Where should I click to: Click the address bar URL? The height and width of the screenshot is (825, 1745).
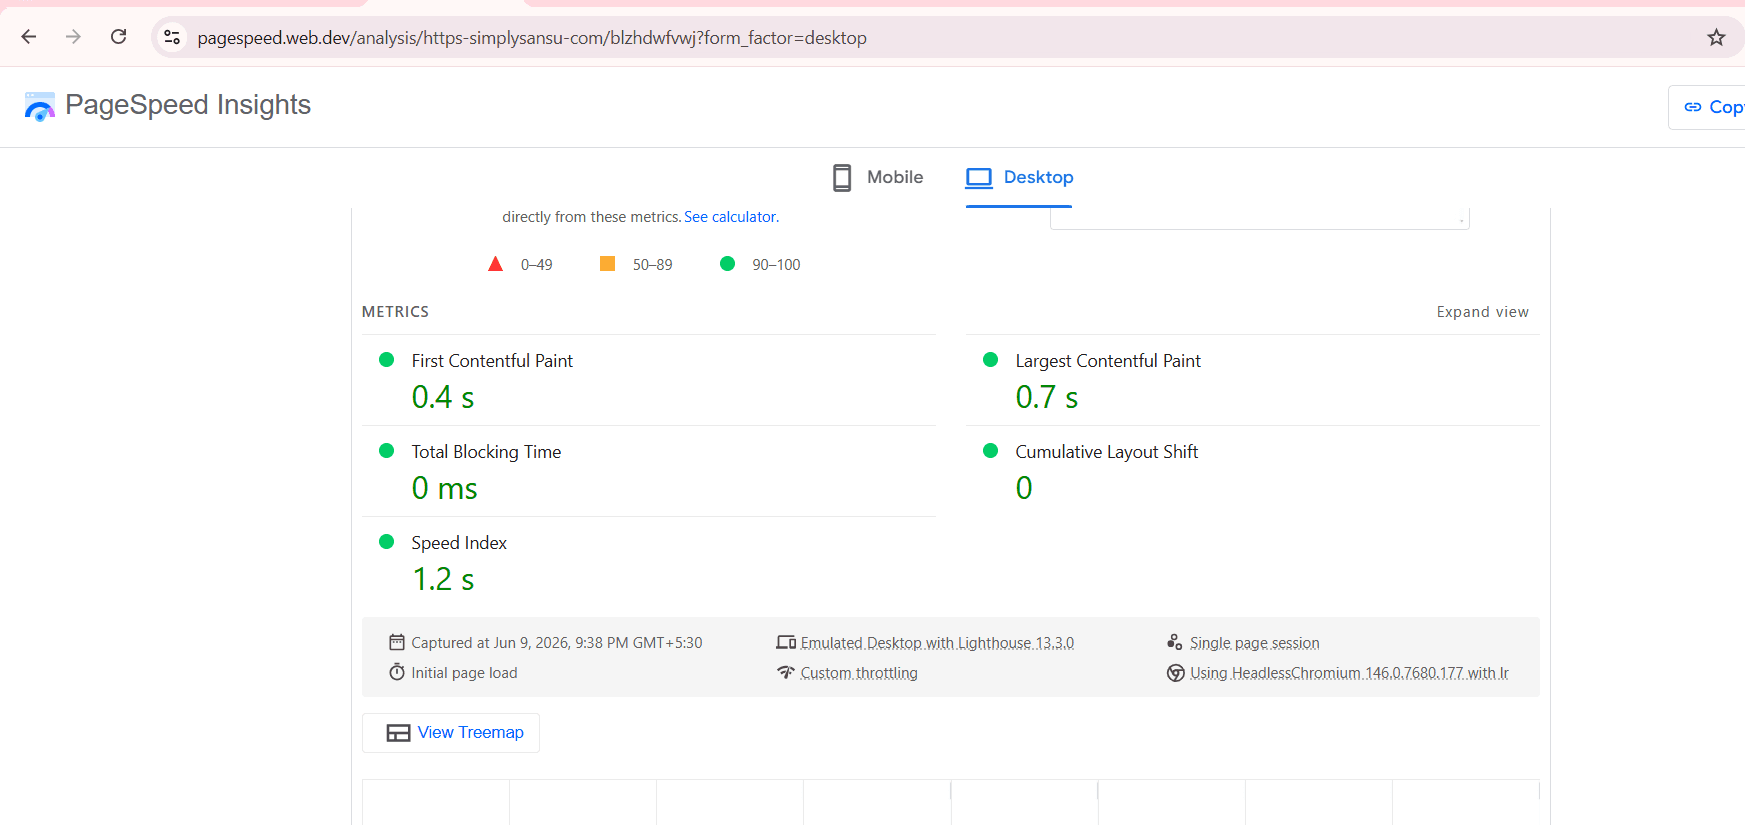coord(532,38)
